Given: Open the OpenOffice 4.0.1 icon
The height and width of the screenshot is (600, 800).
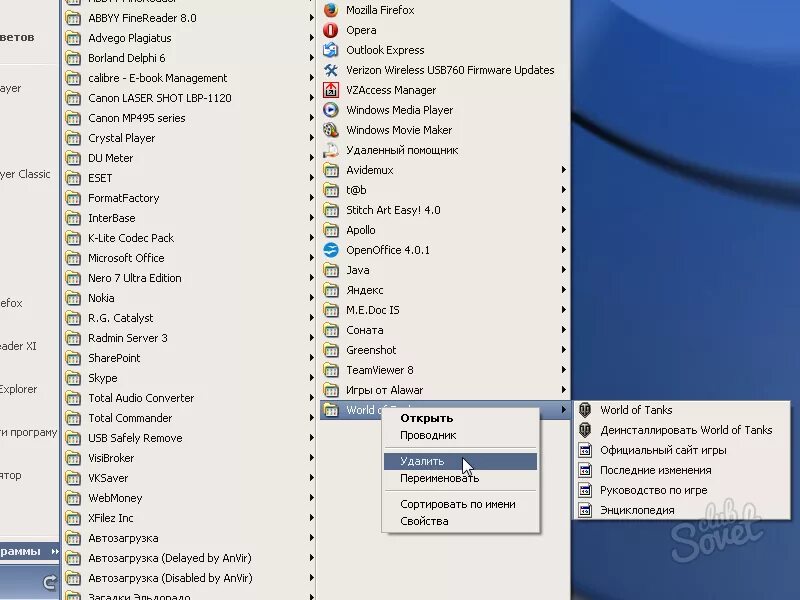Looking at the screenshot, I should (x=331, y=250).
